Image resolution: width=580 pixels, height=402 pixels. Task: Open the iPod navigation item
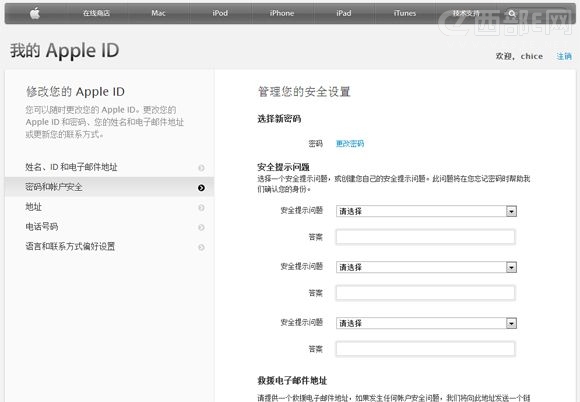coord(220,13)
